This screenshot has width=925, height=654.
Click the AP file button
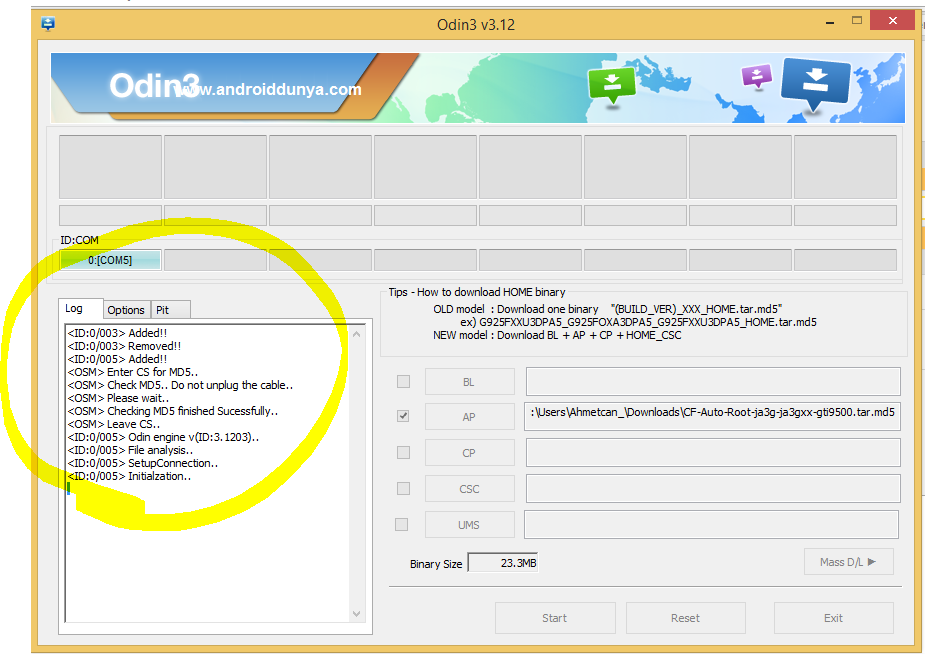[x=470, y=417]
